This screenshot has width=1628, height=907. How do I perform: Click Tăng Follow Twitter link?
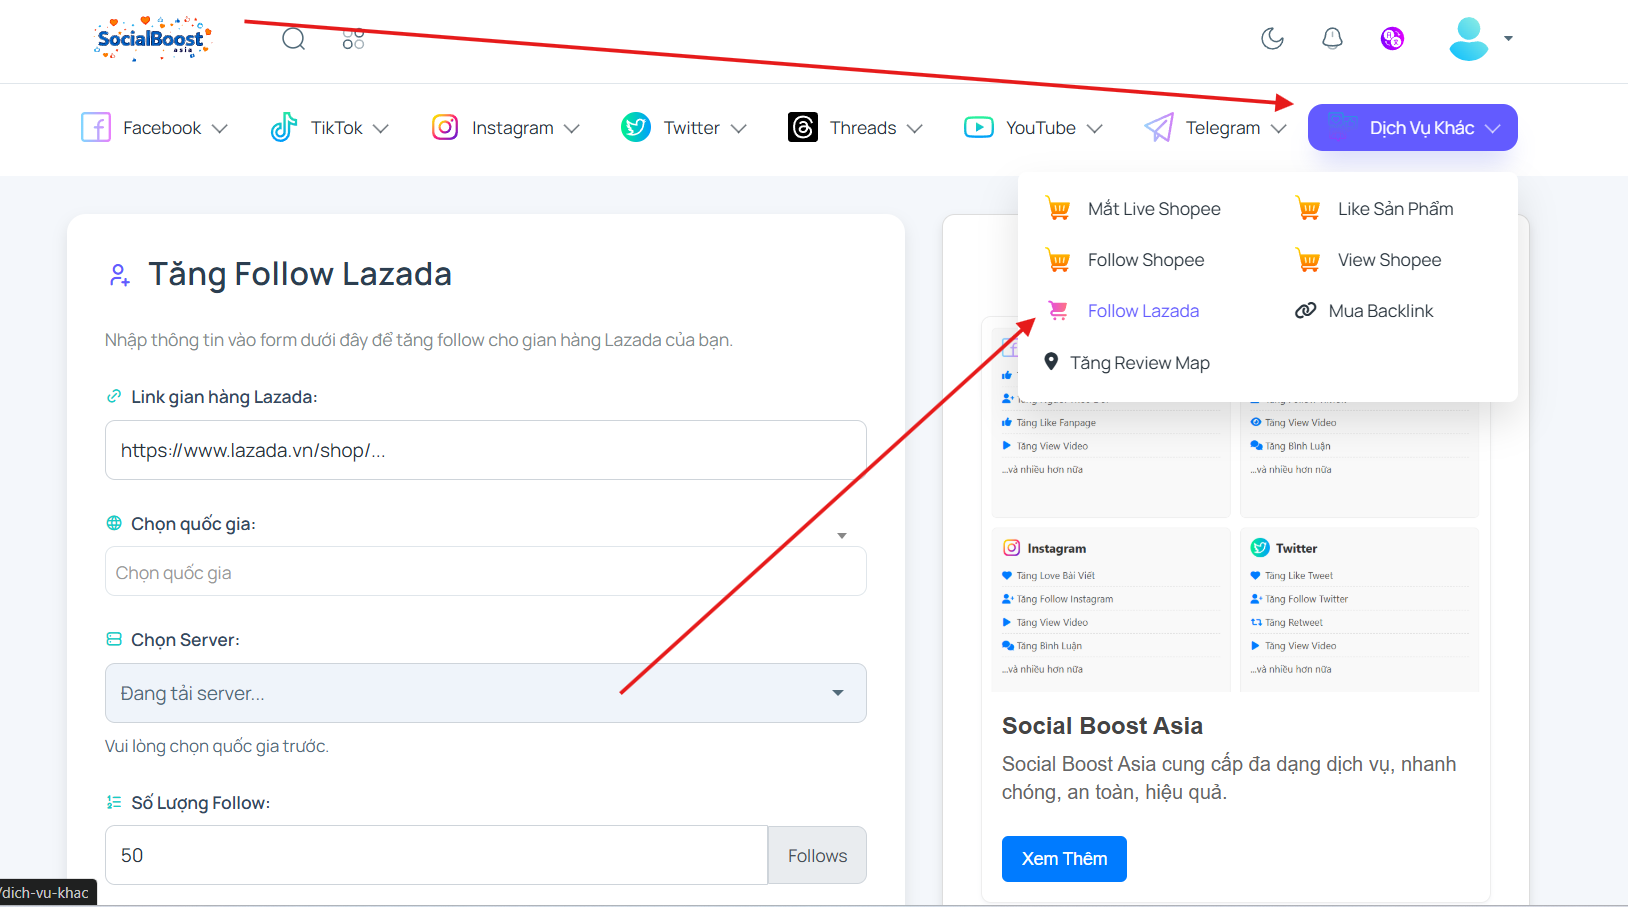pos(1306,599)
